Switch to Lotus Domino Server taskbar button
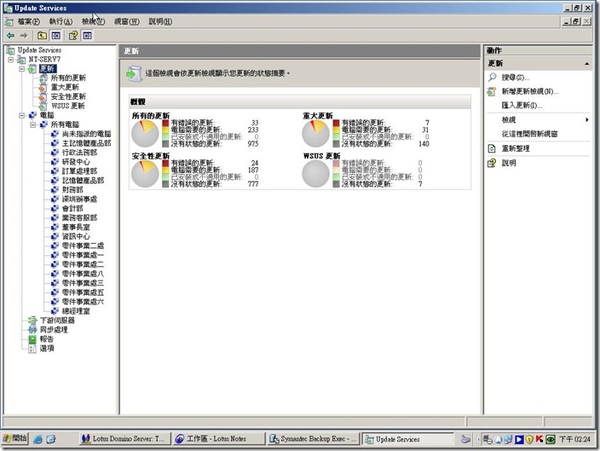This screenshot has width=600, height=451. [x=123, y=439]
